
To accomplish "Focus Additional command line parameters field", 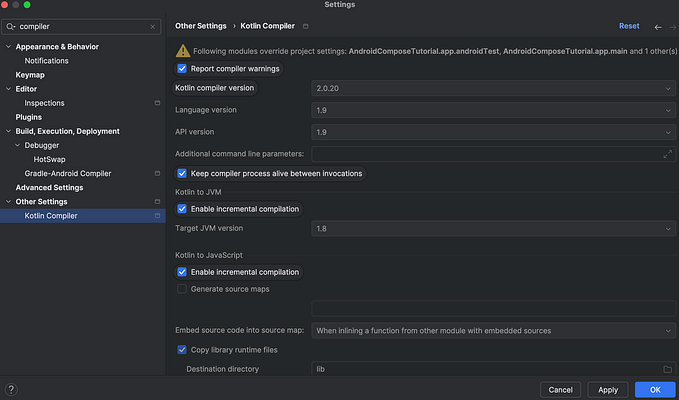I will (x=493, y=154).
